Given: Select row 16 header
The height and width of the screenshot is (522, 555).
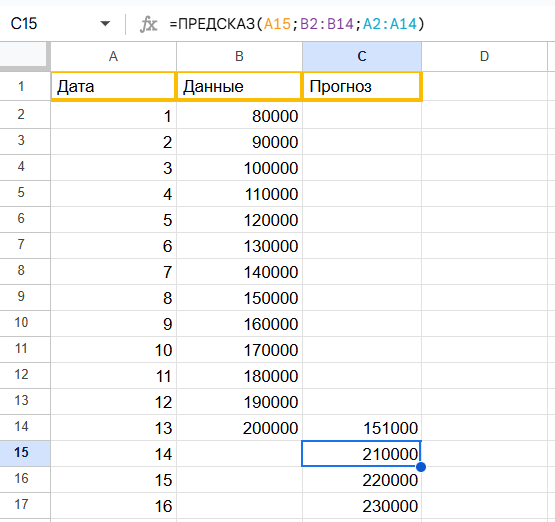Looking at the screenshot, I should 21,479.
